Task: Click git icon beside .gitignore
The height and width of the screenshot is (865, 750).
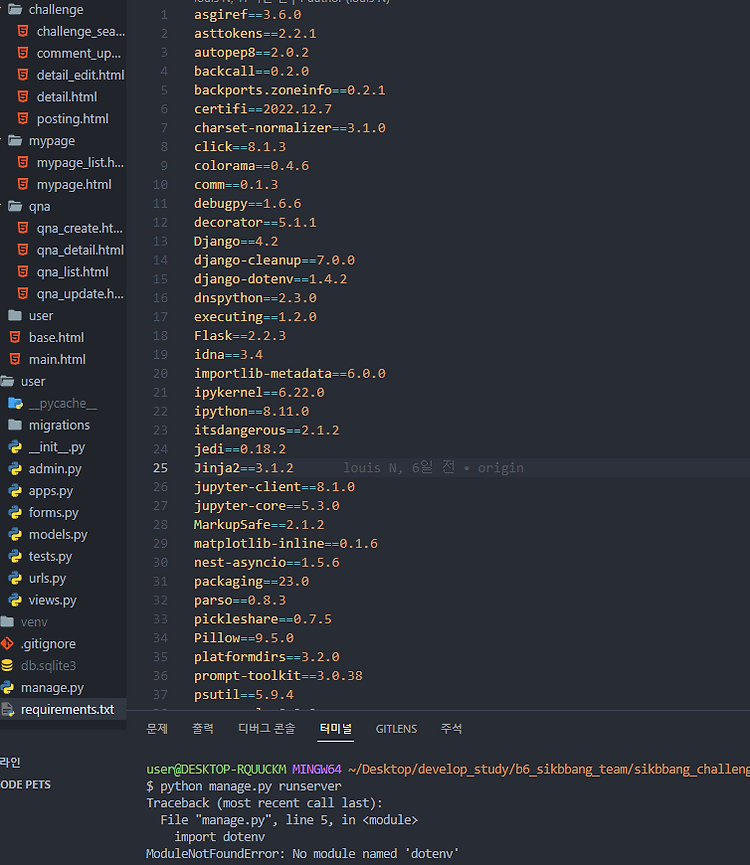Action: [7, 643]
